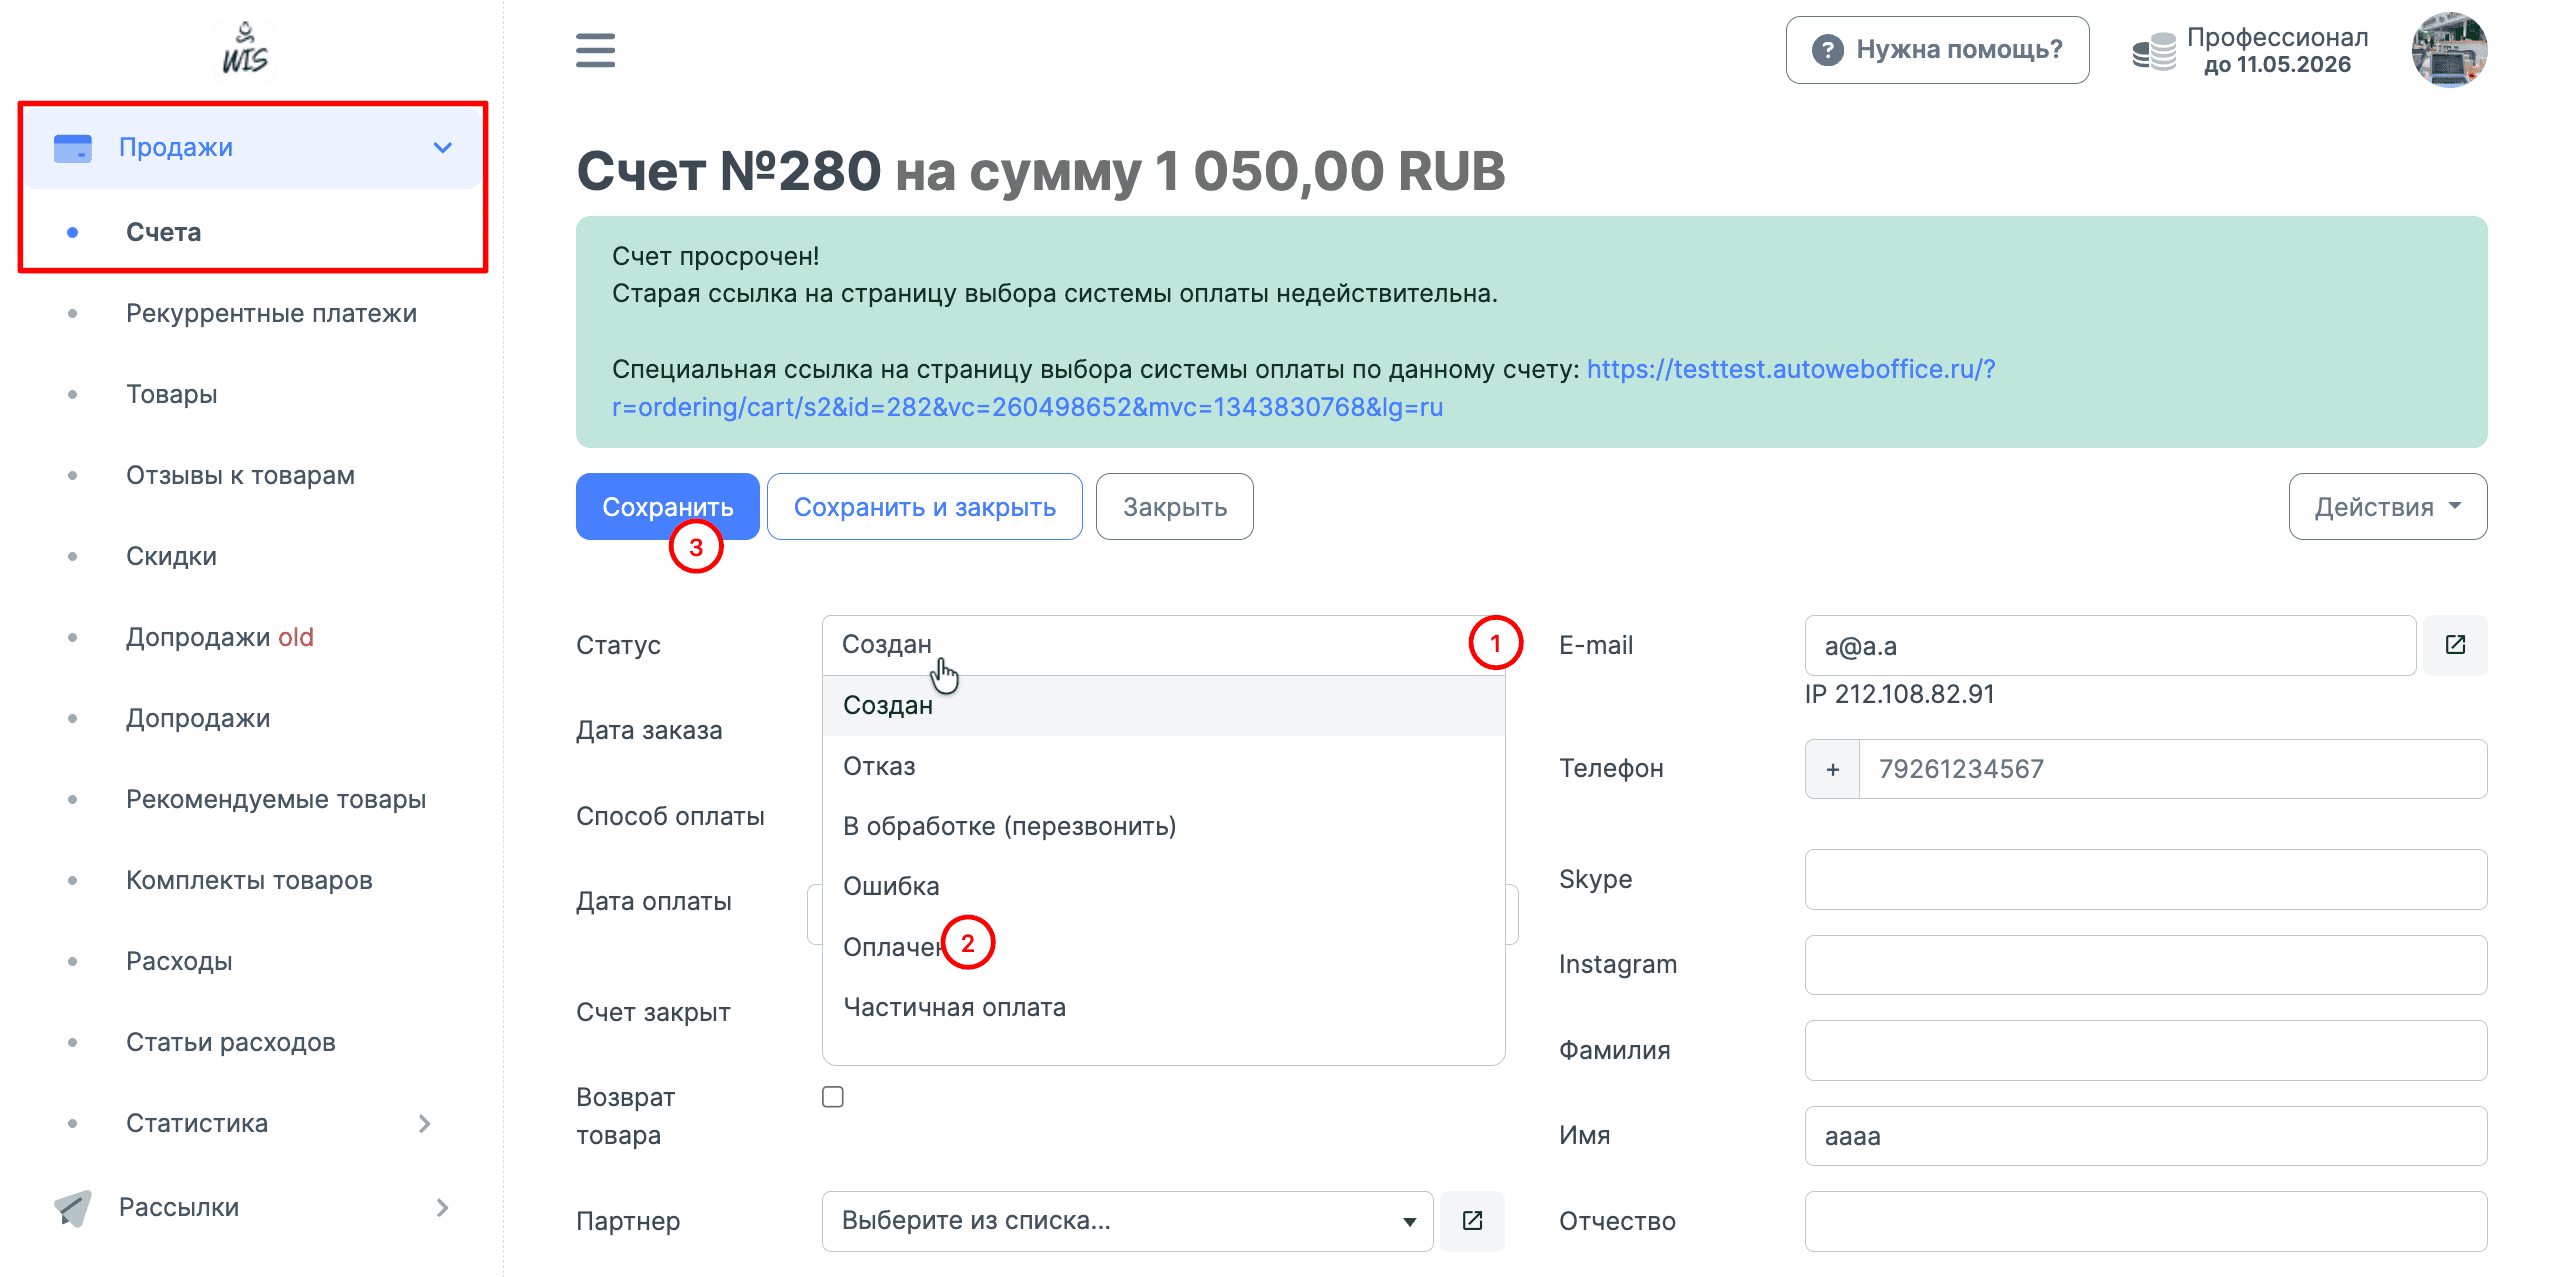Click the coins tariff icon
2559x1277 pixels.
click(2153, 51)
